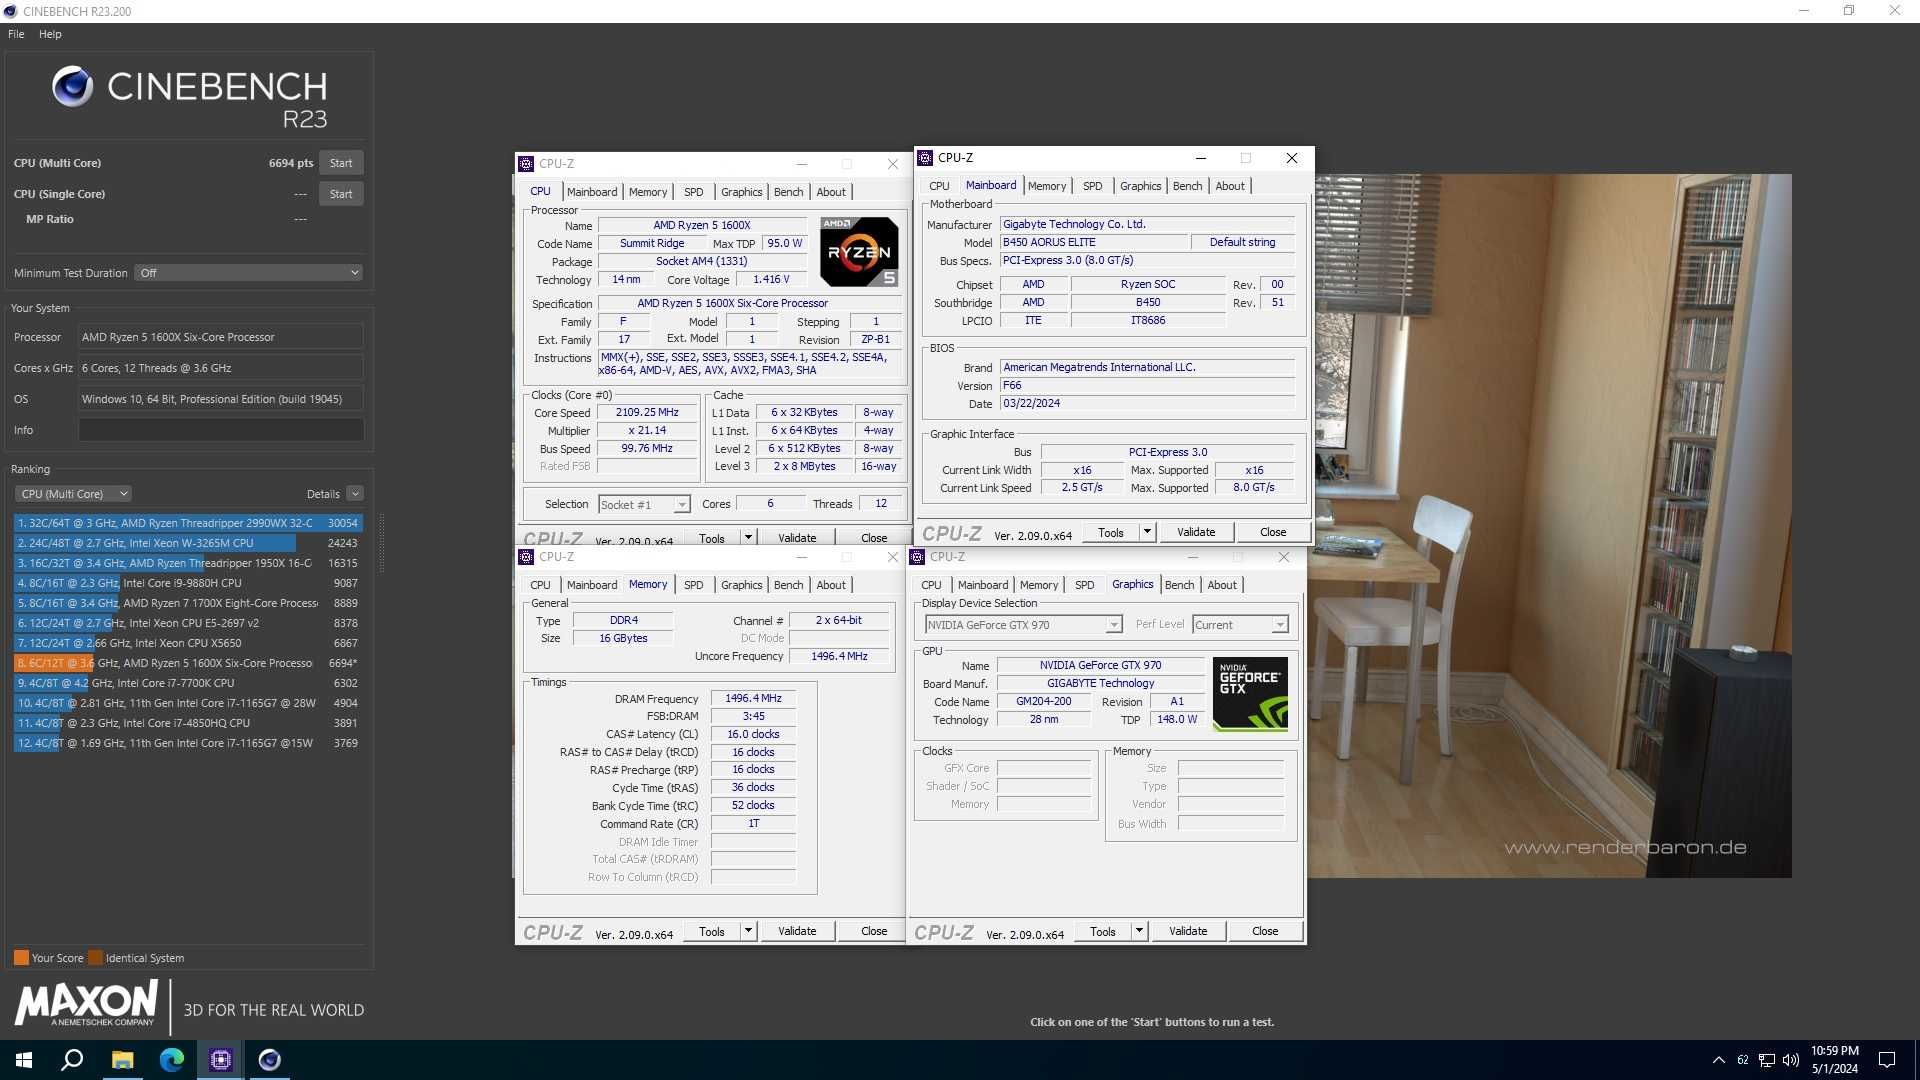Screen dimensions: 1920x1080
Task: Open Windows Search from the taskbar
Action: [72, 1060]
